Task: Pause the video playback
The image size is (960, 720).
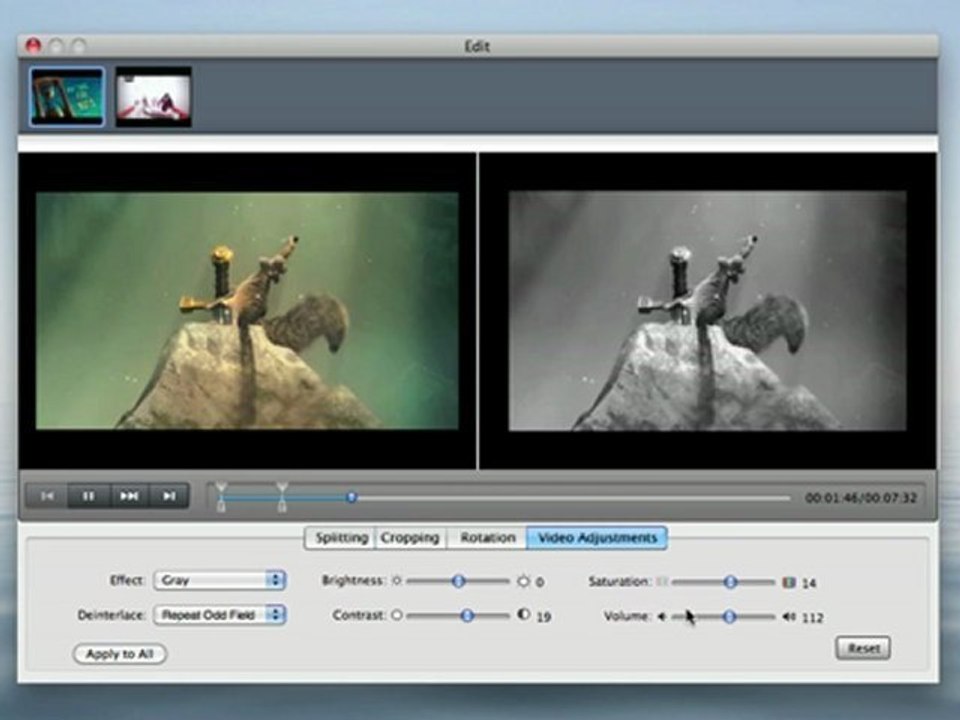Action: (89, 496)
